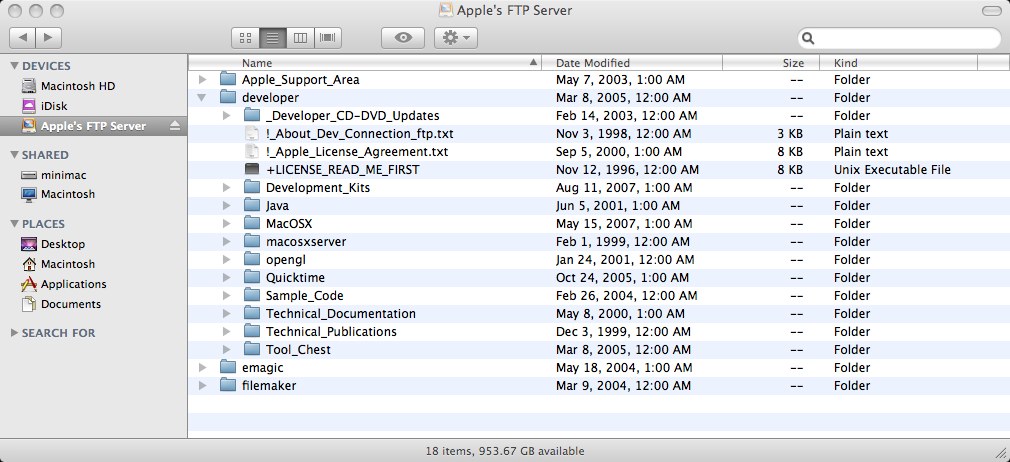Expand the emagic folder triangle
1010x462 pixels.
coord(202,368)
